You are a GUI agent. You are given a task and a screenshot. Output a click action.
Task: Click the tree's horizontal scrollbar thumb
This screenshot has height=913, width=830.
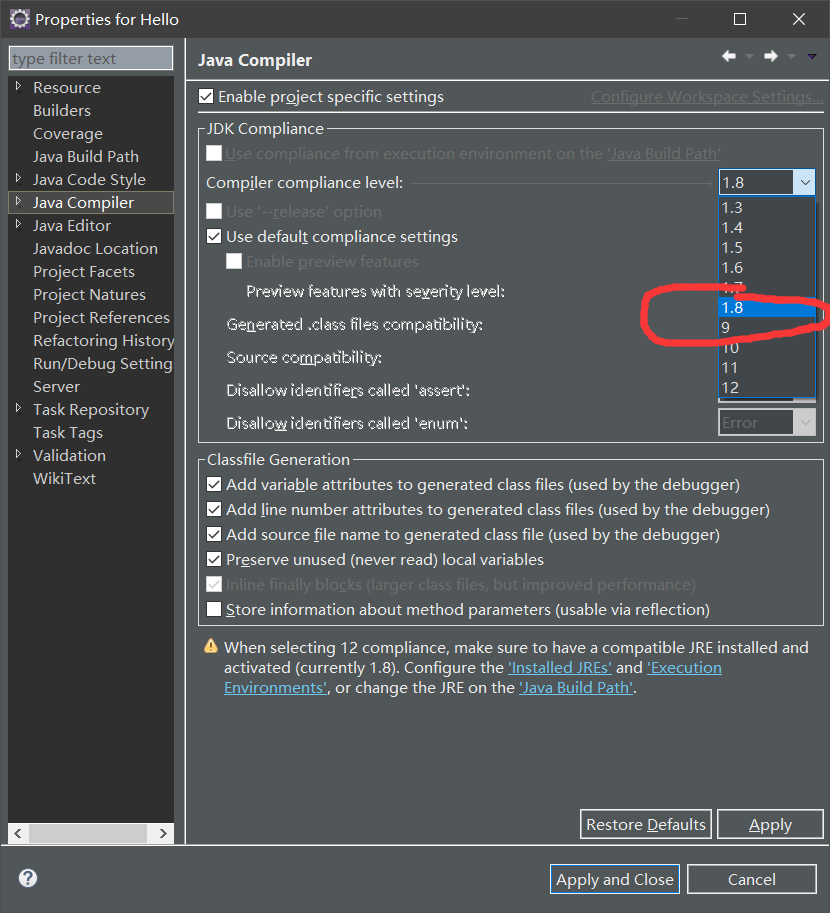tap(88, 833)
